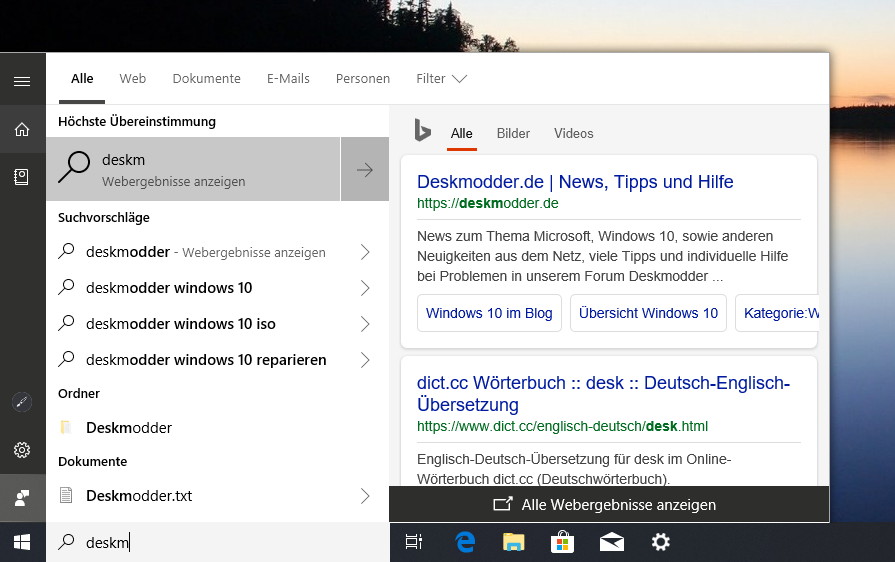Expand chevron for 'deskmodder windows 10'

point(365,288)
